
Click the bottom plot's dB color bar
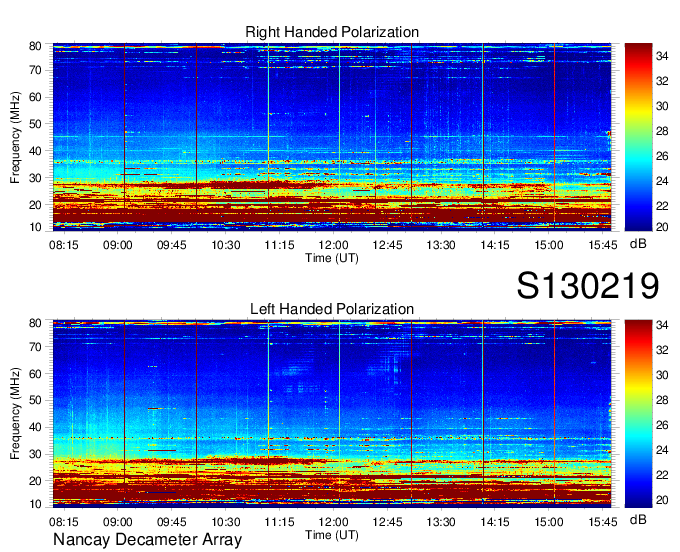[638, 414]
